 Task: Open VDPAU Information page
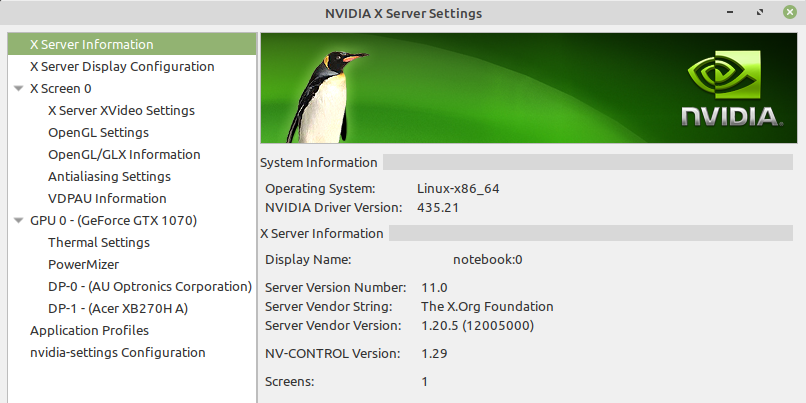[107, 198]
